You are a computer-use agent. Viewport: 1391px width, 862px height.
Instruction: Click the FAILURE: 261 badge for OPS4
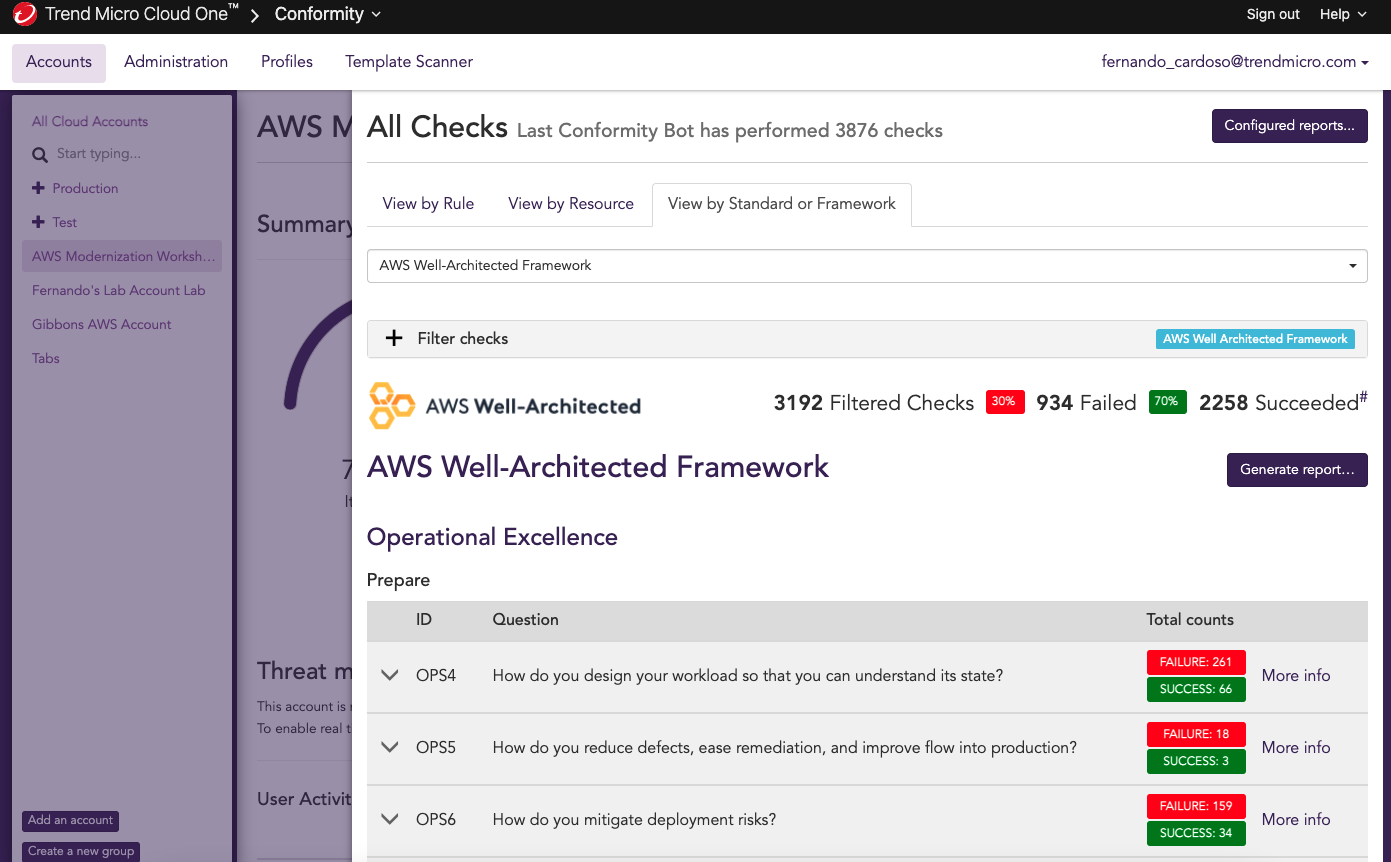(1195, 662)
